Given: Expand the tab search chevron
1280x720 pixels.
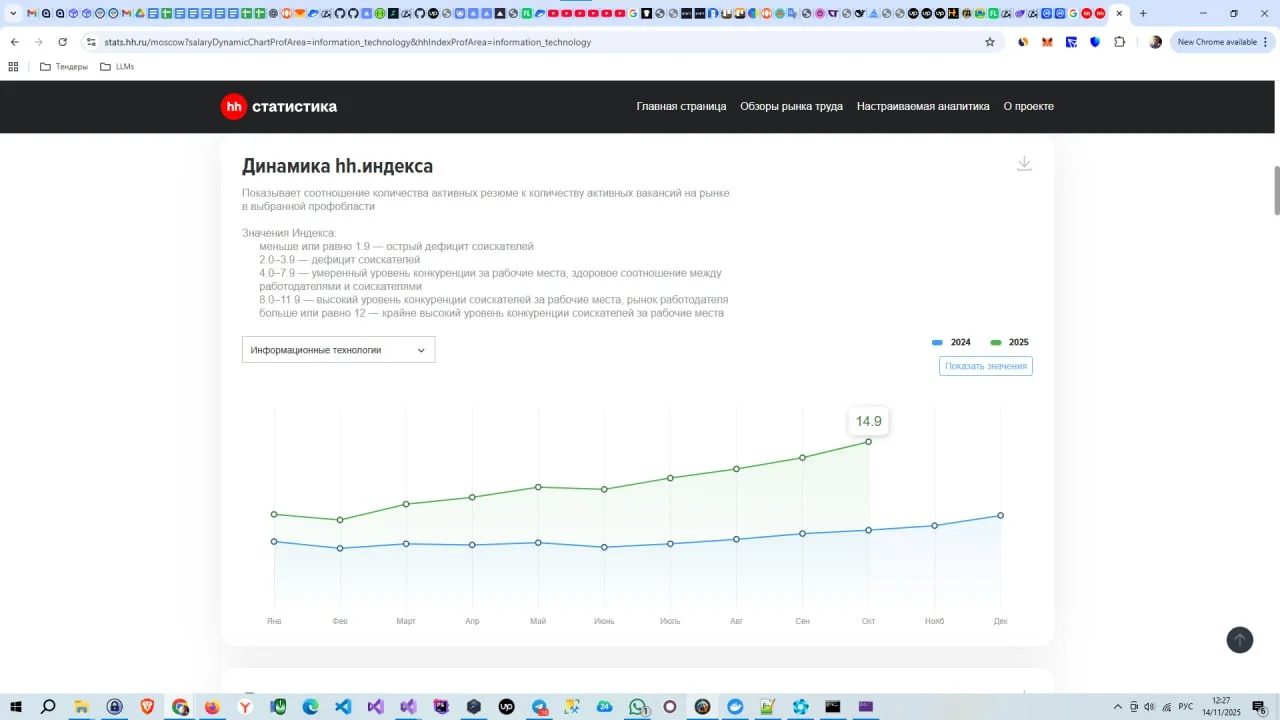Looking at the screenshot, I should [13, 14].
